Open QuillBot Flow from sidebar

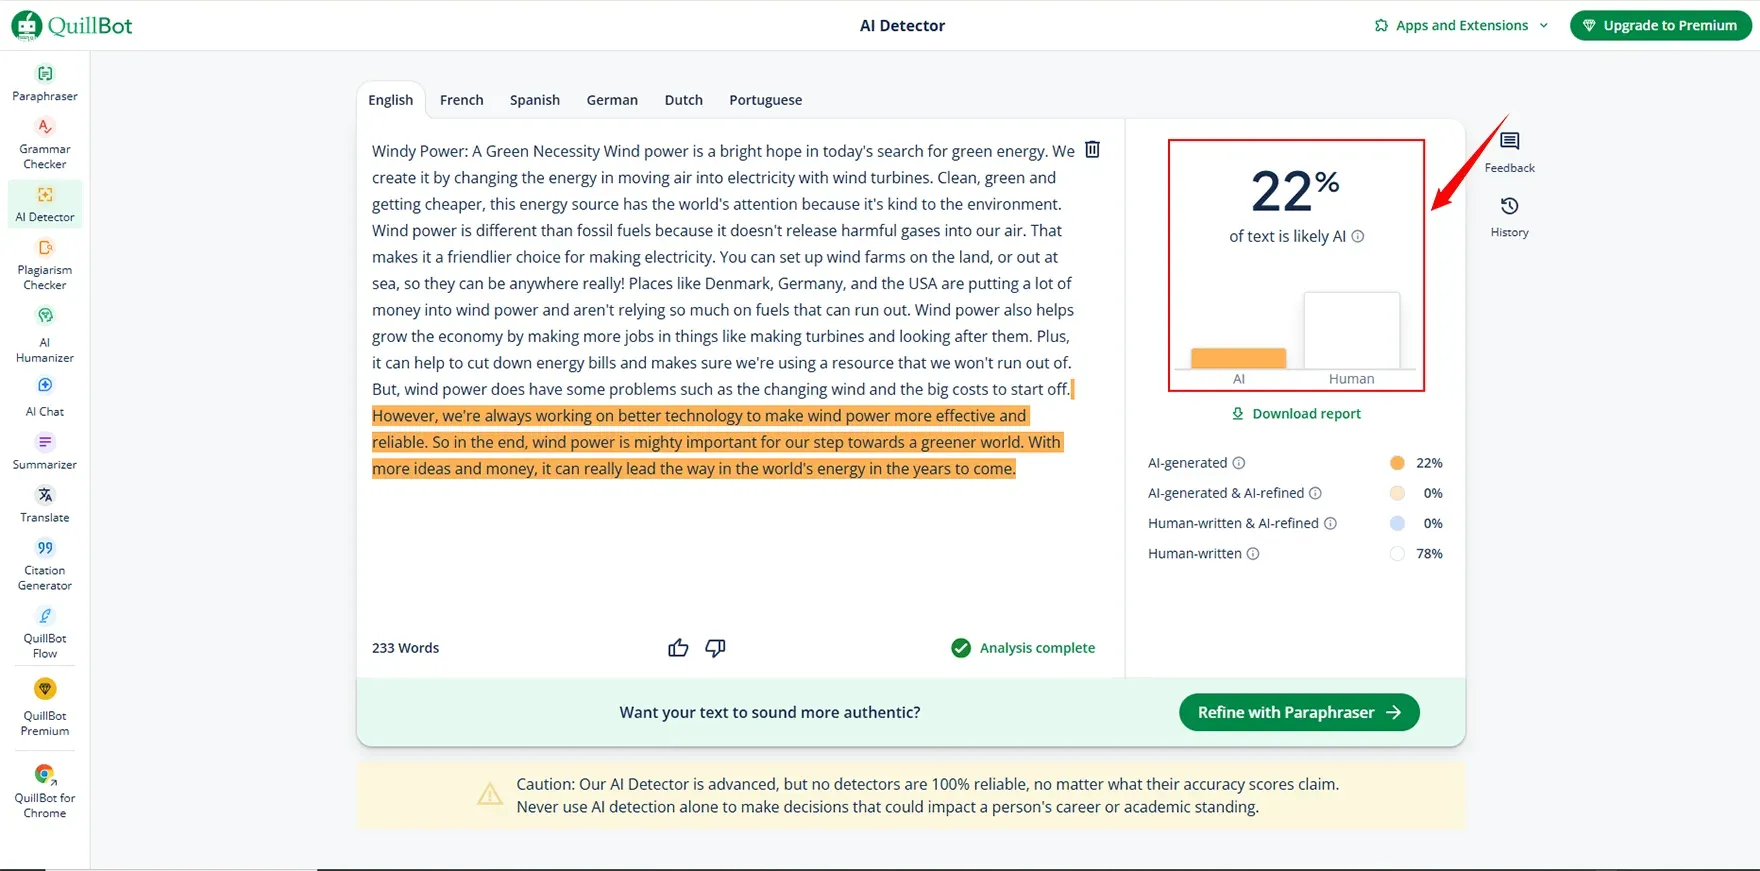45,633
